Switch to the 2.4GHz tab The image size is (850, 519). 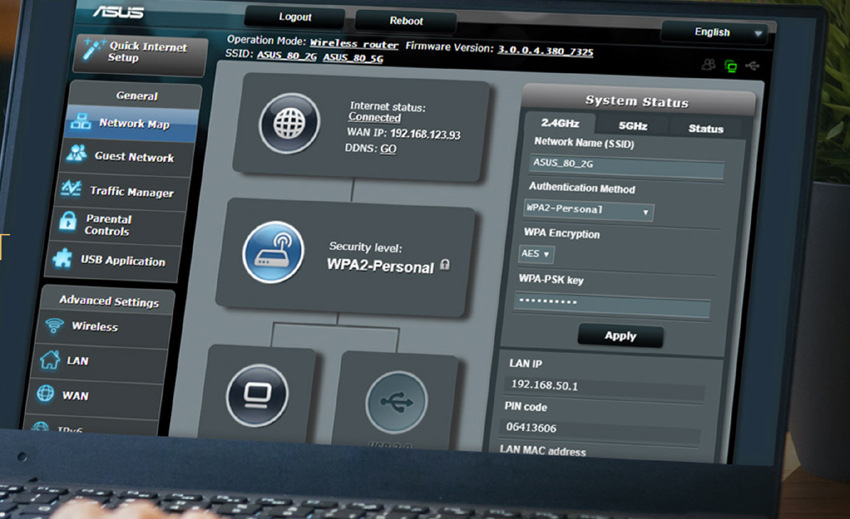coord(560,124)
